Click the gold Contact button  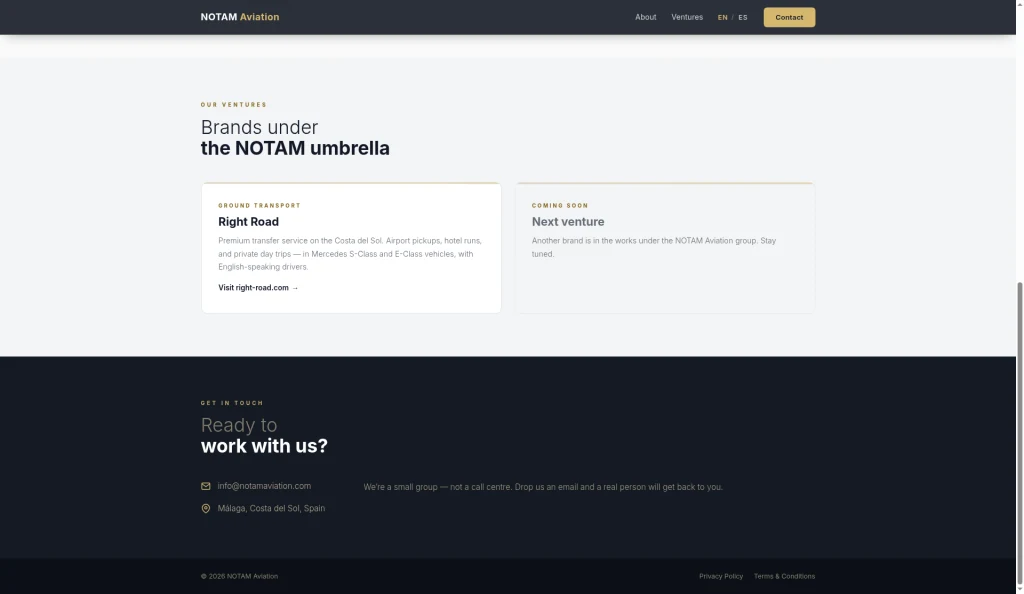click(x=789, y=18)
